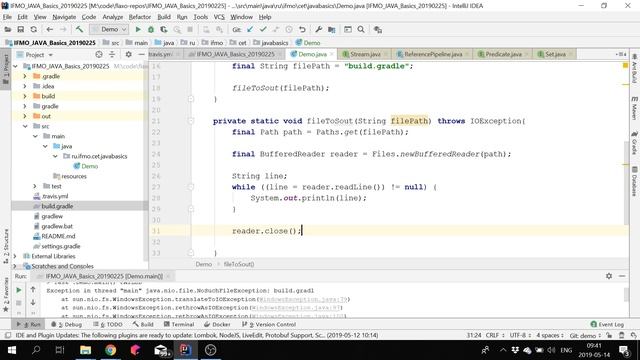Open the Refactor menu
Viewport: 640px width, 360px height.
click(x=140, y=17)
